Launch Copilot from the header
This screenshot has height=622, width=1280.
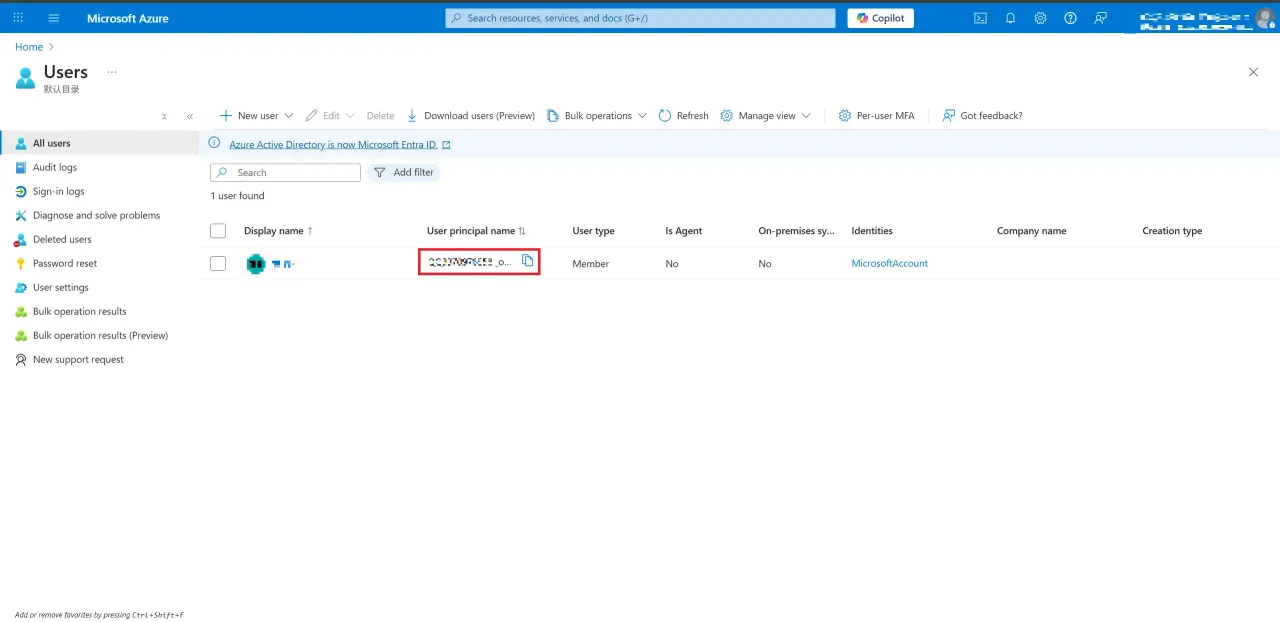coord(881,18)
